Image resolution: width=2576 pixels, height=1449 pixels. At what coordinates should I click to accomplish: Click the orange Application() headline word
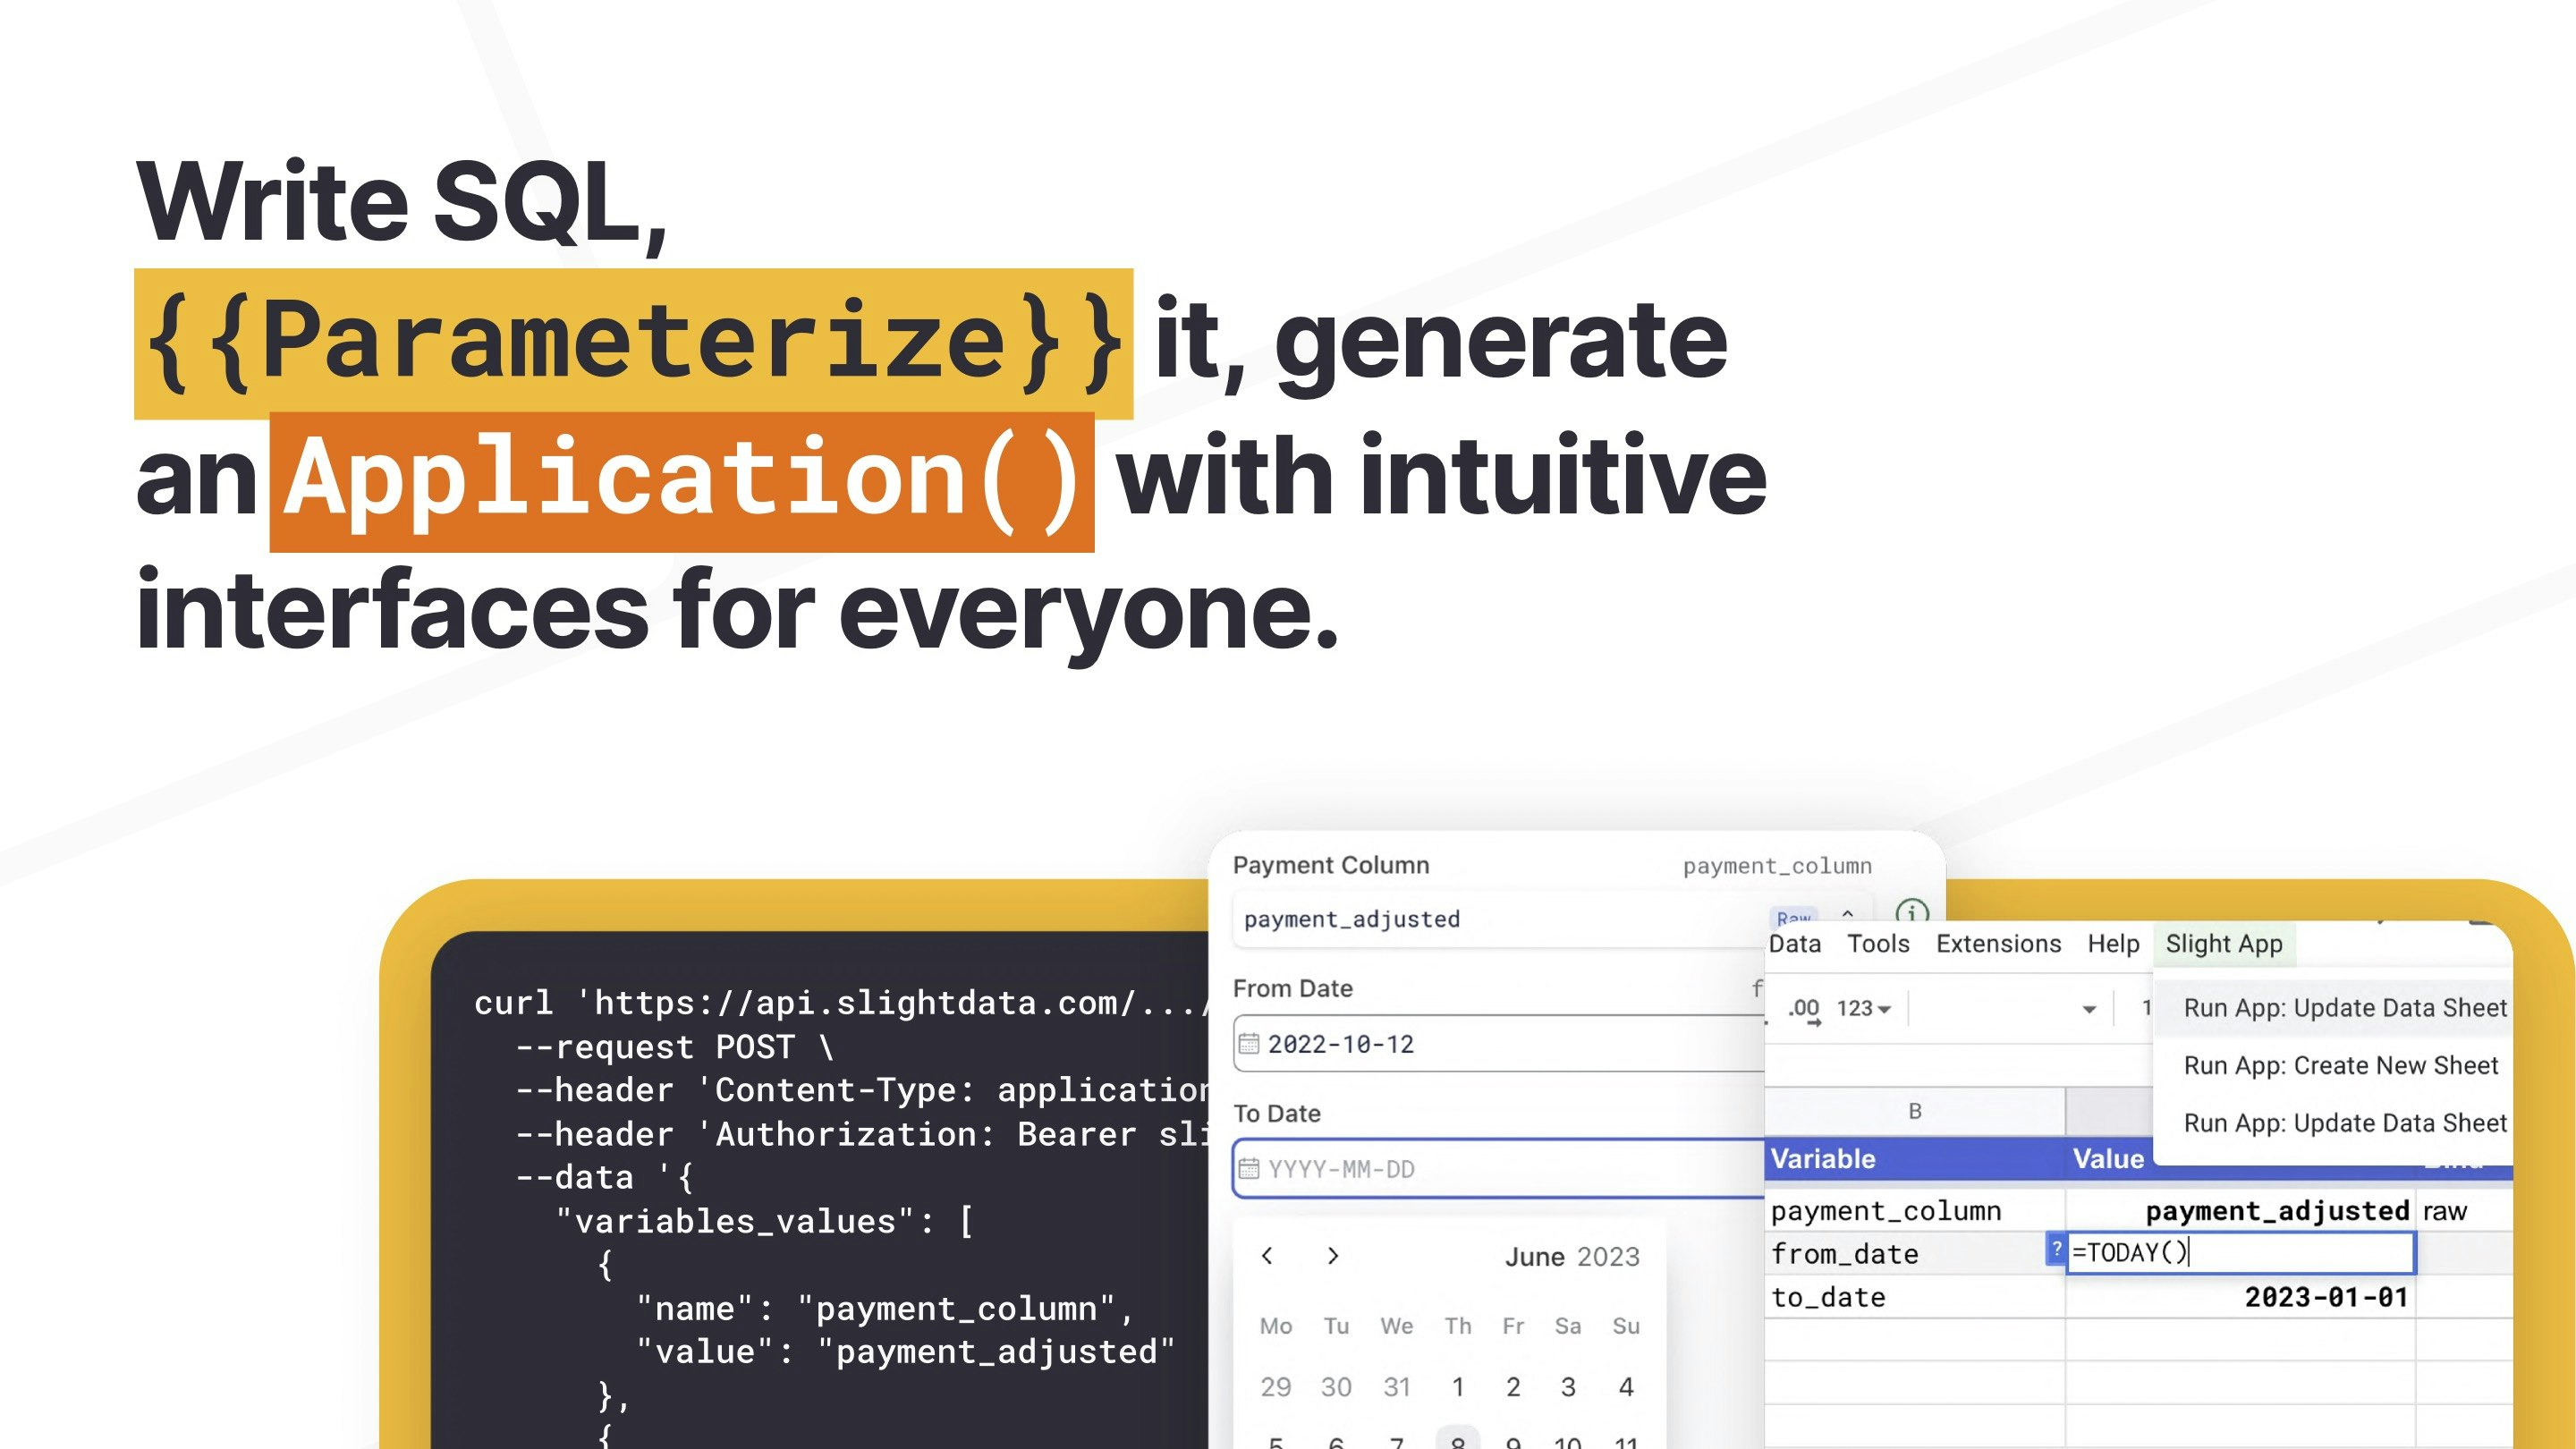682,481
